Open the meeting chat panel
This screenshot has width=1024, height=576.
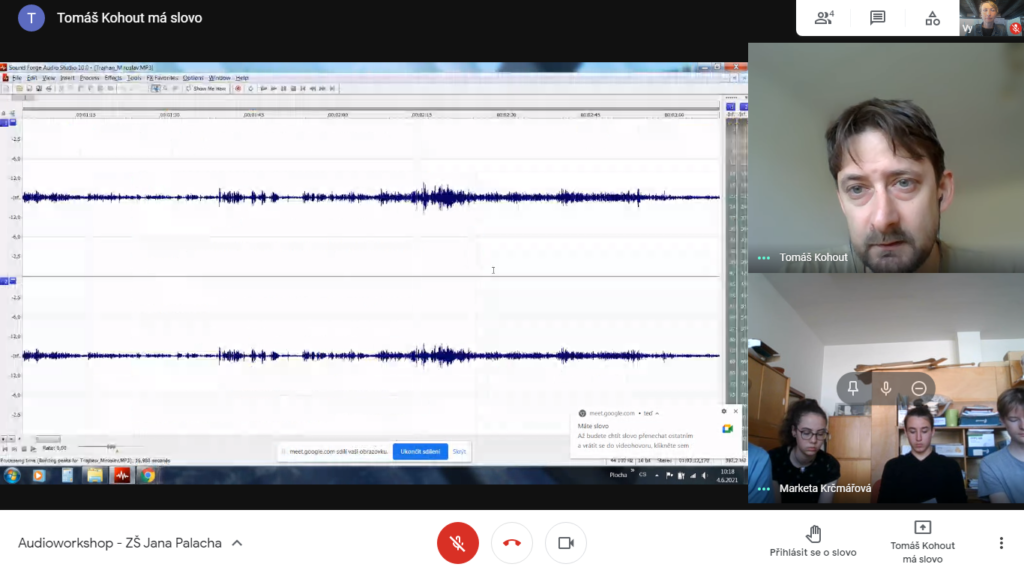pyautogui.click(x=878, y=18)
